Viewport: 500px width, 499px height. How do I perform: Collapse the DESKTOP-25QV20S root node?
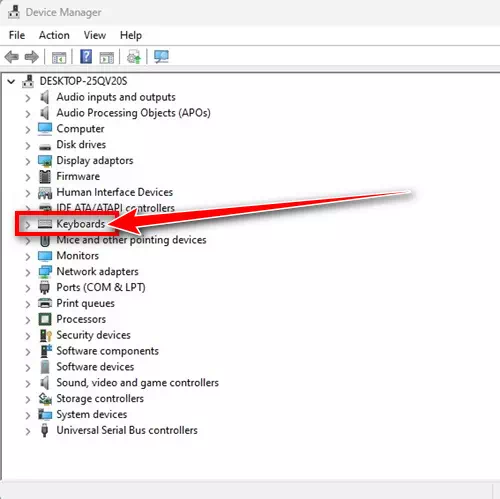point(11,81)
